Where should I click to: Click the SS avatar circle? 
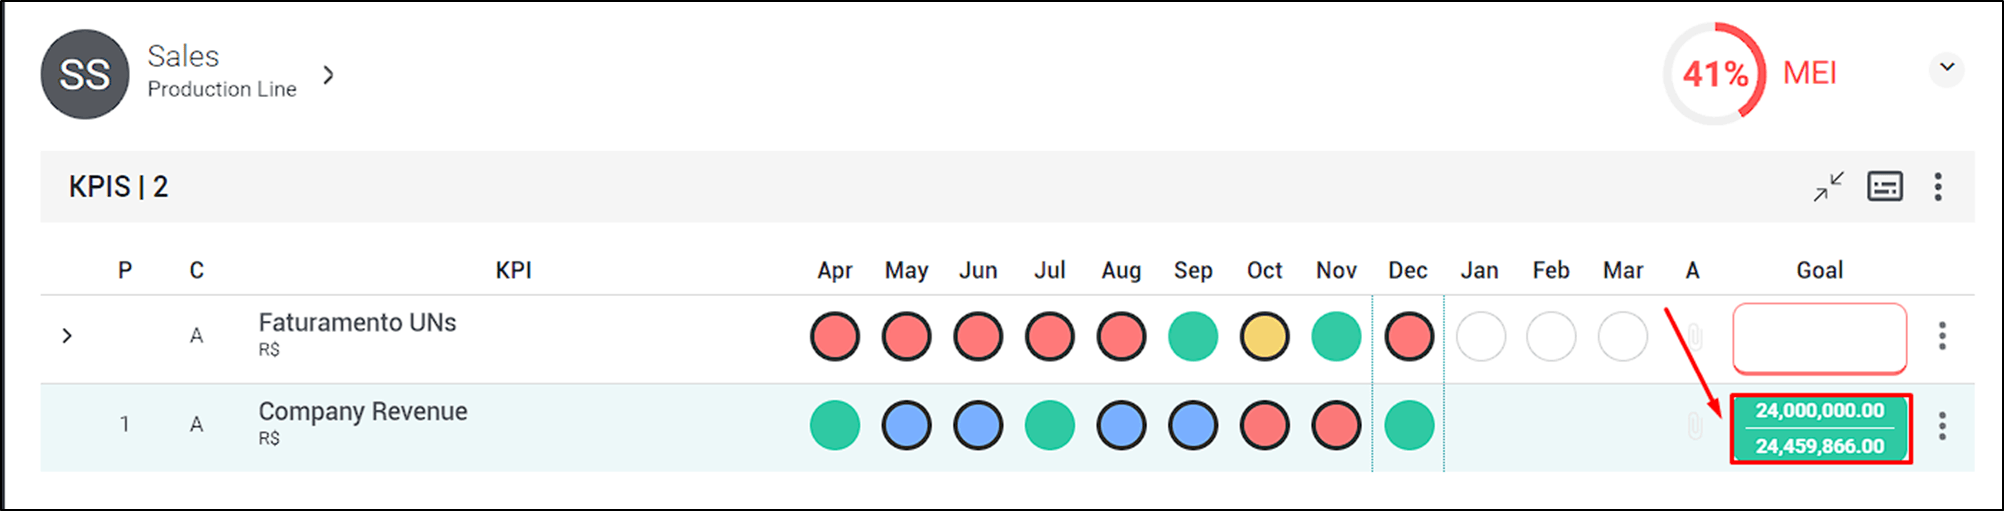85,74
